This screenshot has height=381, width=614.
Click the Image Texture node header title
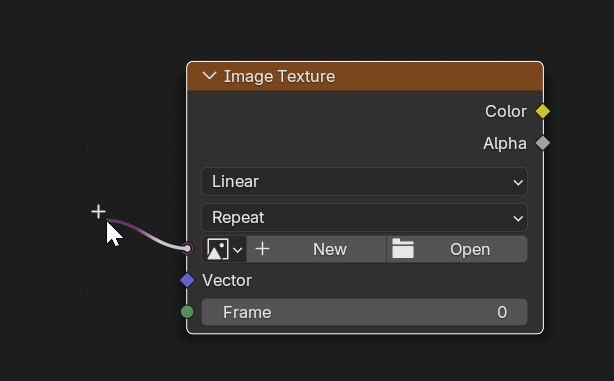(279, 76)
